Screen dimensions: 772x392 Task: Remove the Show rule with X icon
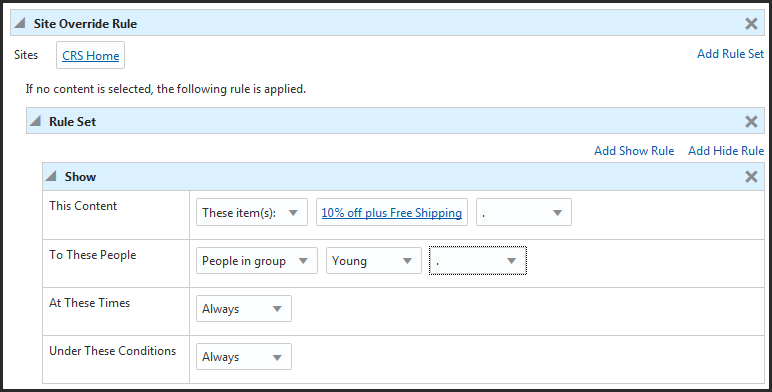751,176
